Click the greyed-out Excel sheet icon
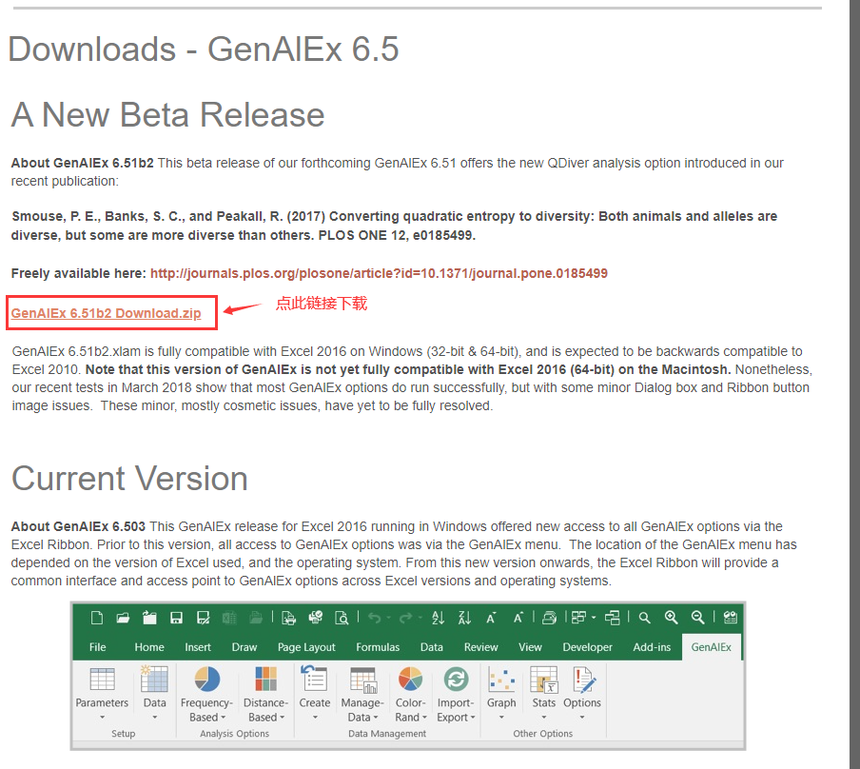The width and height of the screenshot is (860, 769). (229, 618)
